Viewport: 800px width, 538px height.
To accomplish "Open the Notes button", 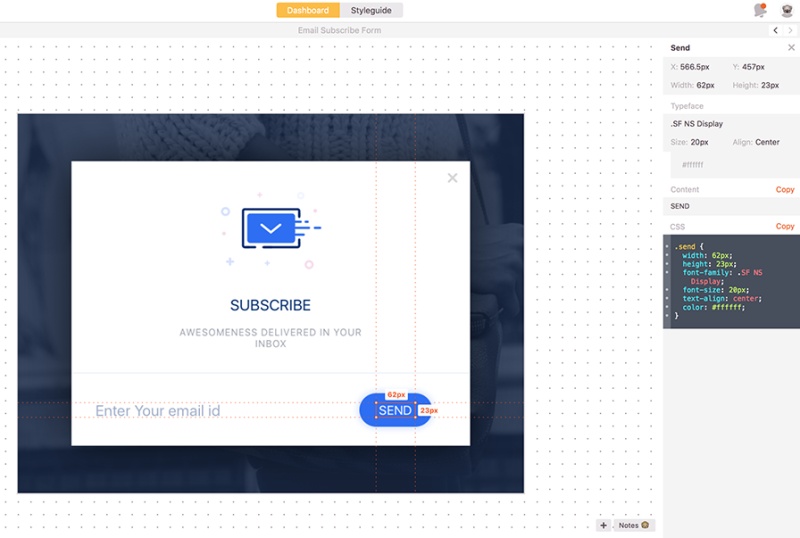I will pyautogui.click(x=634, y=525).
